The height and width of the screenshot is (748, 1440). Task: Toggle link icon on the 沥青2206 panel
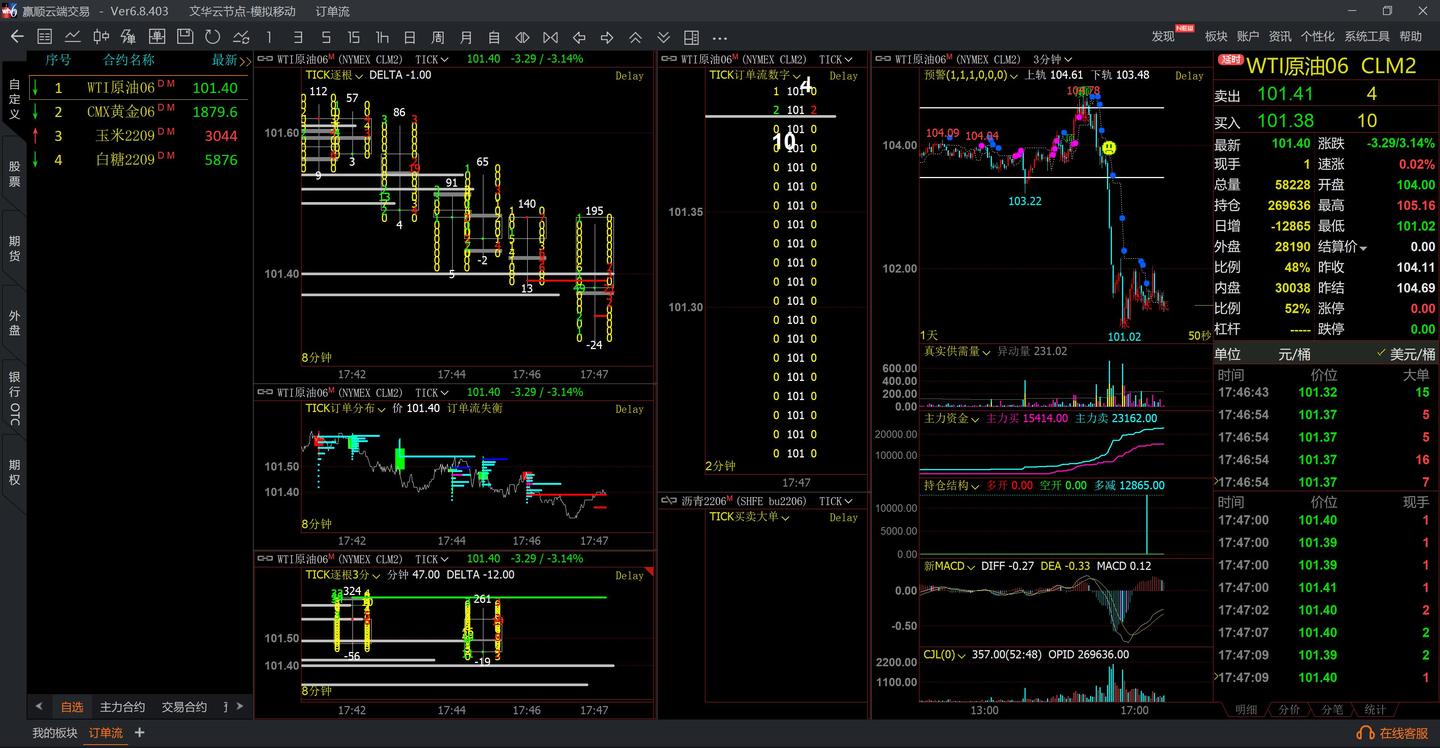coord(668,501)
